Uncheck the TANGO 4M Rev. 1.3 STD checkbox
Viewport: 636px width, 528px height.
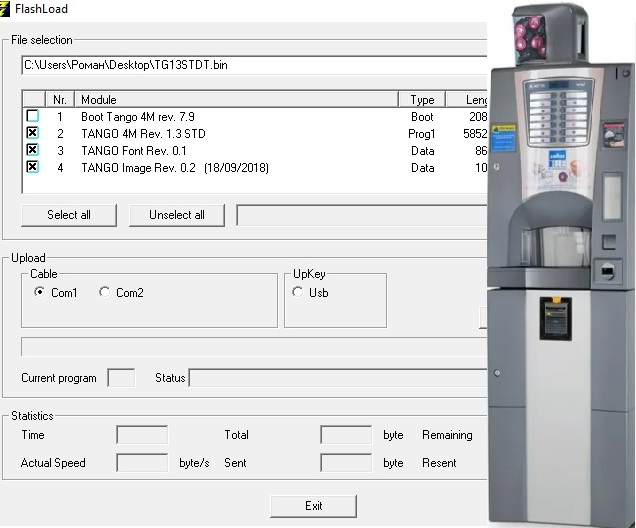(x=32, y=133)
